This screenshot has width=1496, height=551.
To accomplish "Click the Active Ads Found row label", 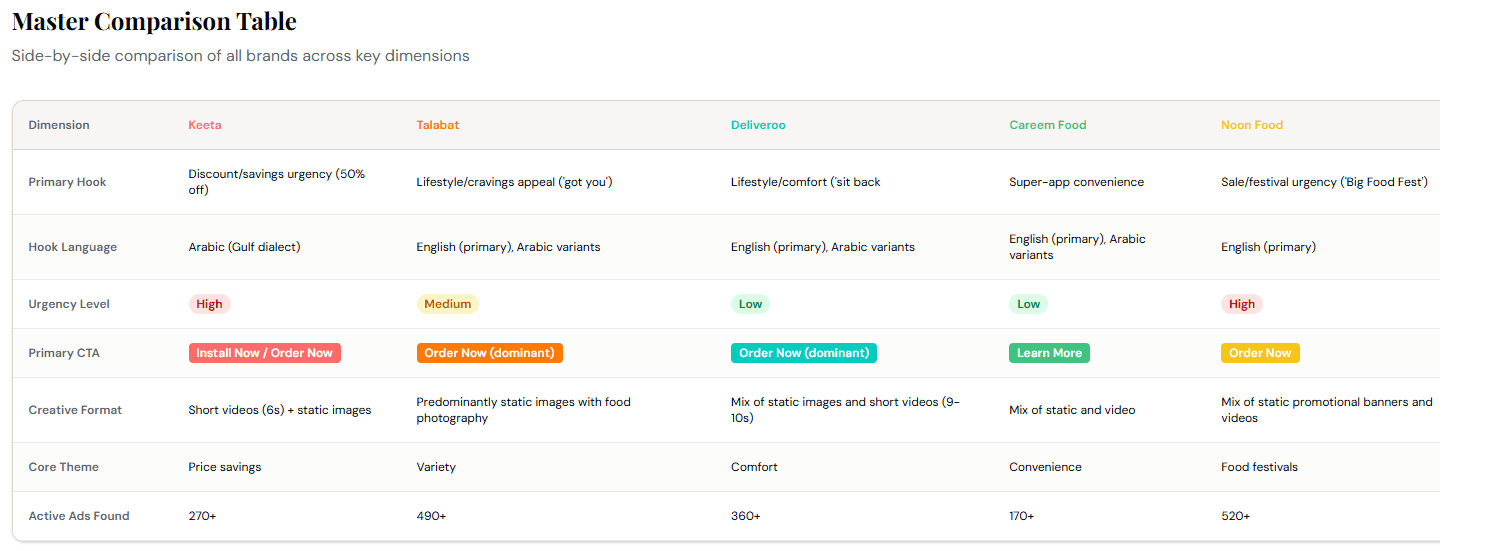I will (79, 516).
